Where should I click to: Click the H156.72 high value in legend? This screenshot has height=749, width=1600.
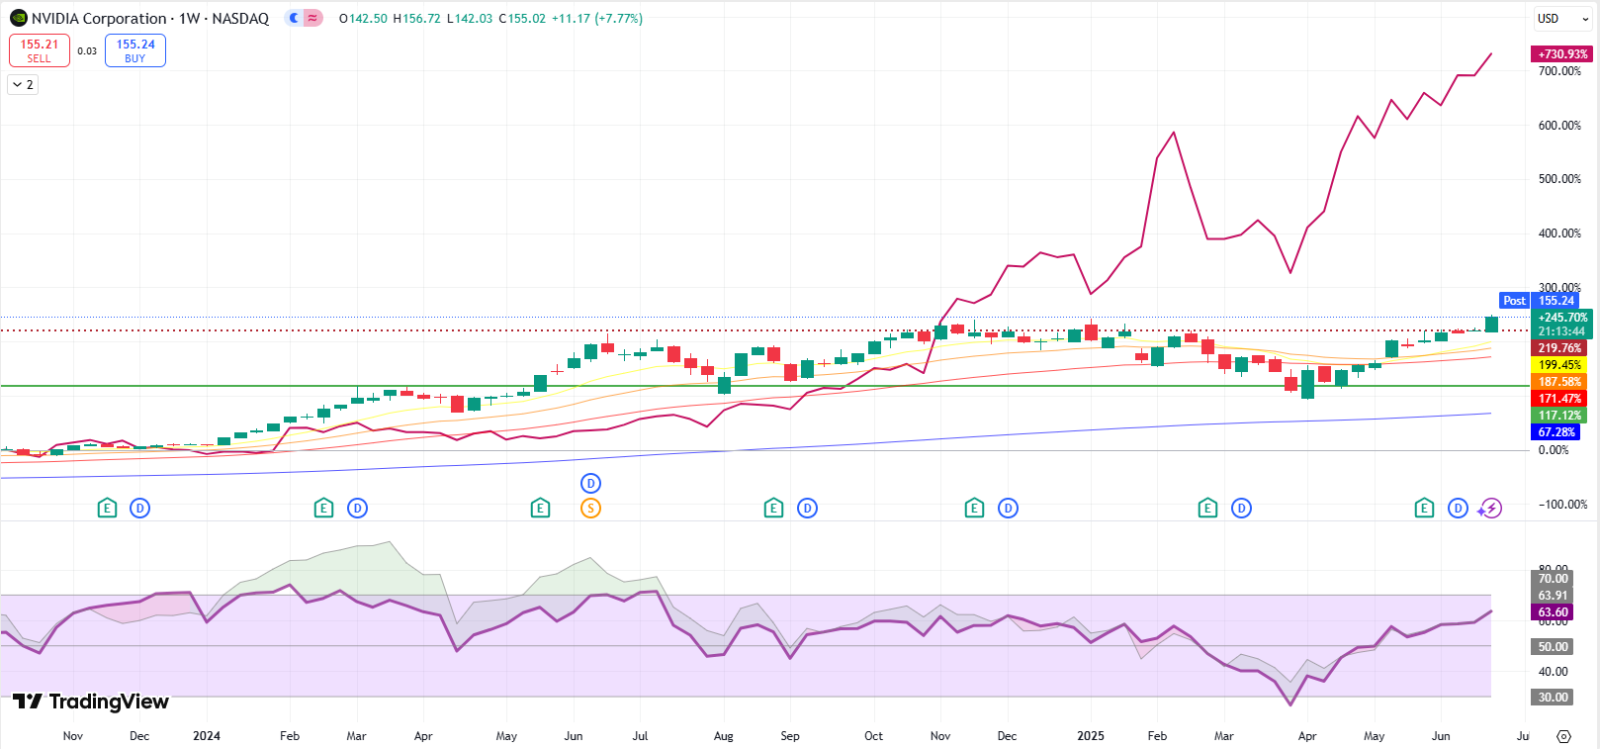tap(417, 18)
